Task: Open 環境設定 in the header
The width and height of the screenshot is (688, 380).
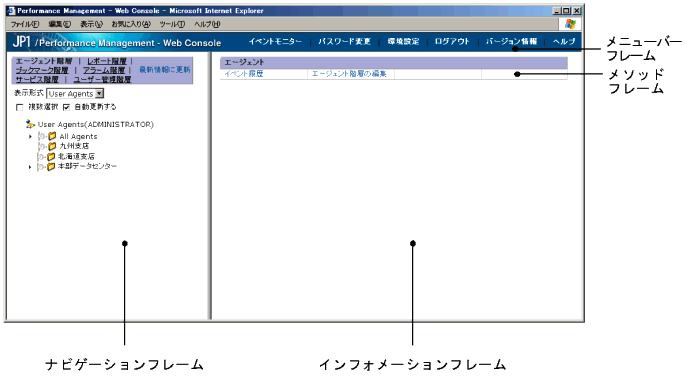Action: coord(403,41)
